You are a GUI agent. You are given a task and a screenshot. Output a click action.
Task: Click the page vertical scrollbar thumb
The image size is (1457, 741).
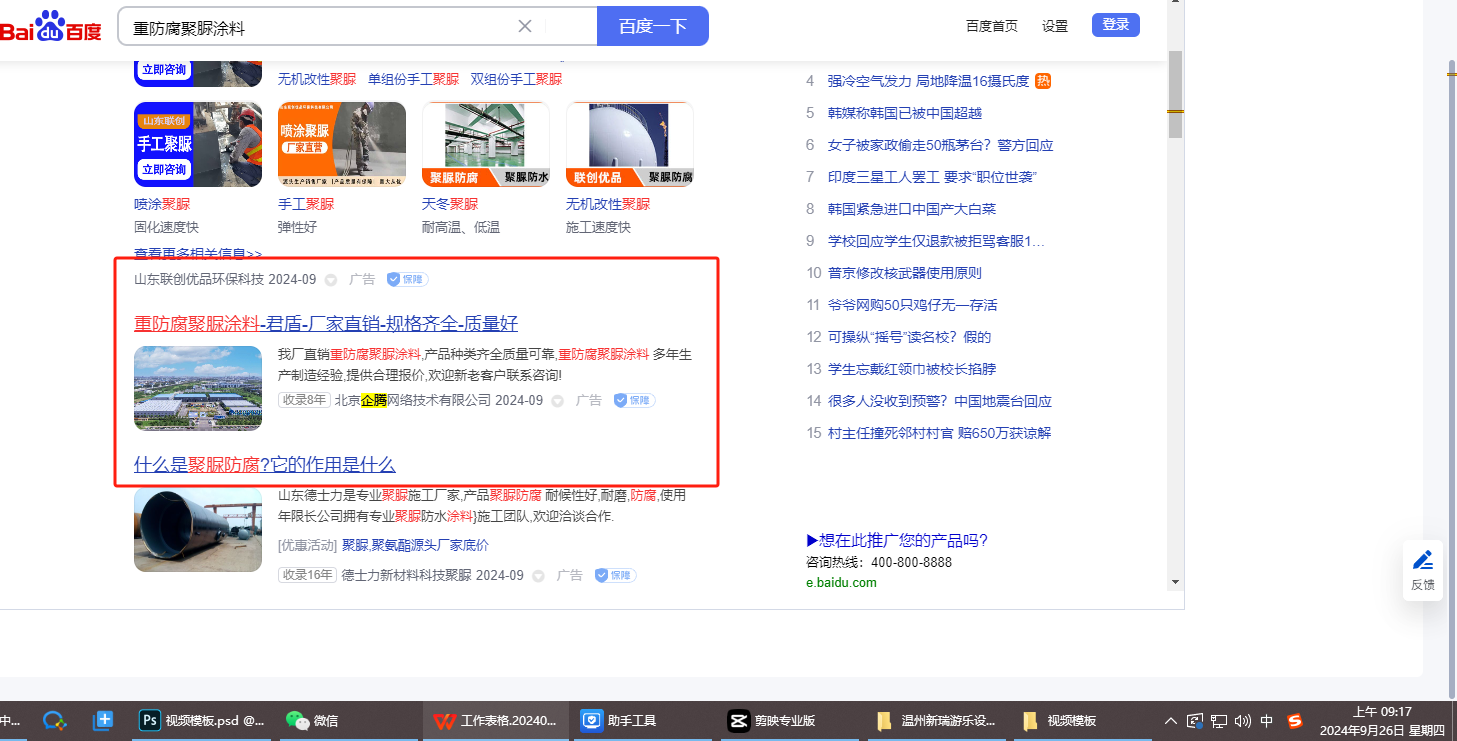1175,95
